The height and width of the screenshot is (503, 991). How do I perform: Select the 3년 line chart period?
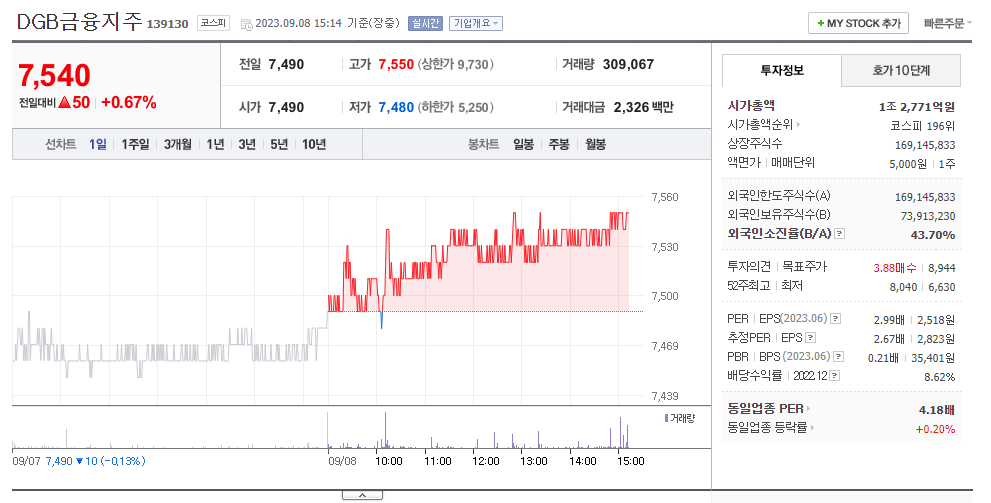(x=246, y=145)
